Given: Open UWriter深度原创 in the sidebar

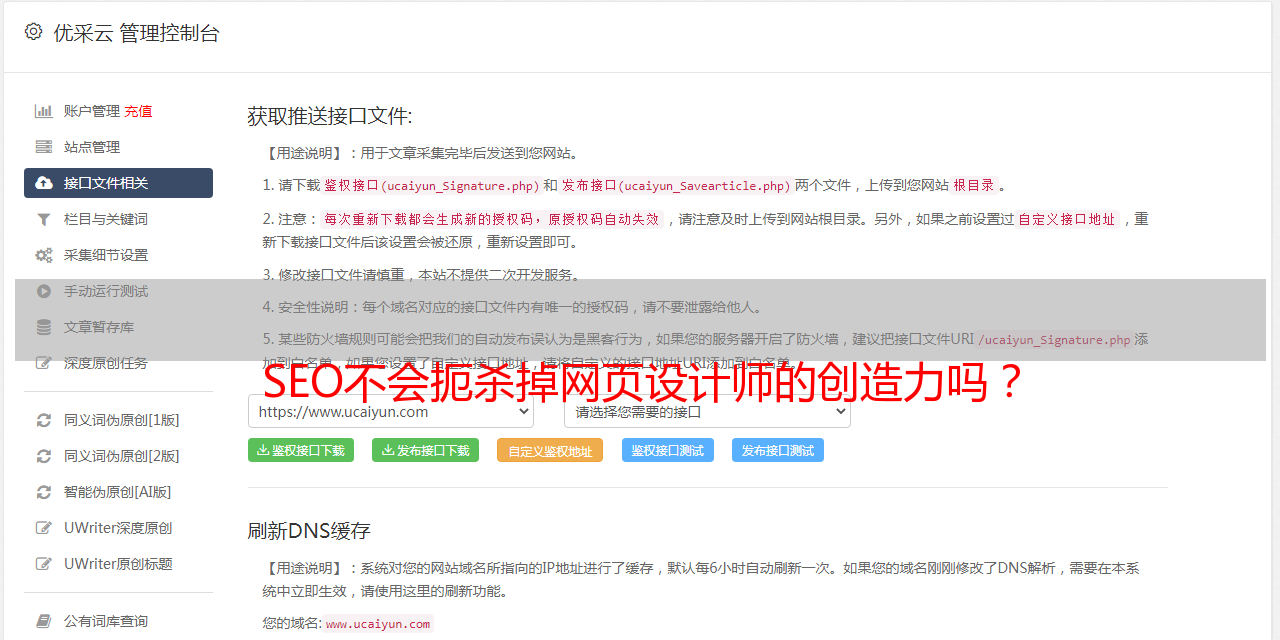Looking at the screenshot, I should 118,528.
